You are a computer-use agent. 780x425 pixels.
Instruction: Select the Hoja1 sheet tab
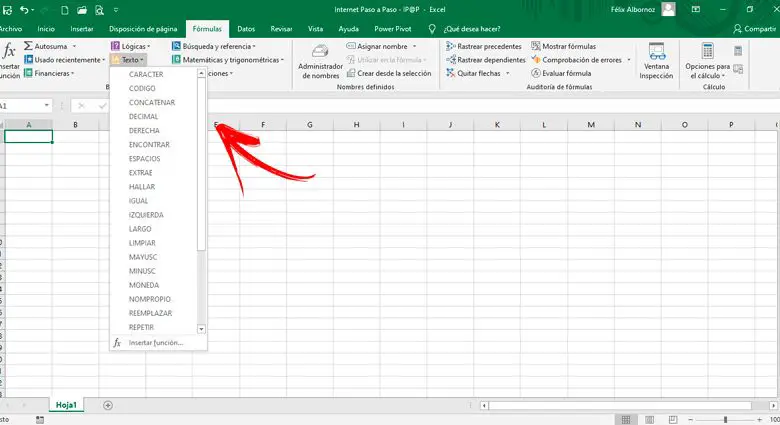coord(66,405)
